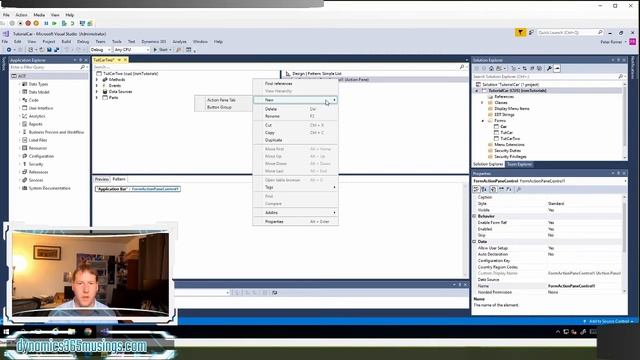The height and width of the screenshot is (360, 640).
Task: Click the Preview Selected Items toggle in Solution Explorer
Action: (x=557, y=68)
